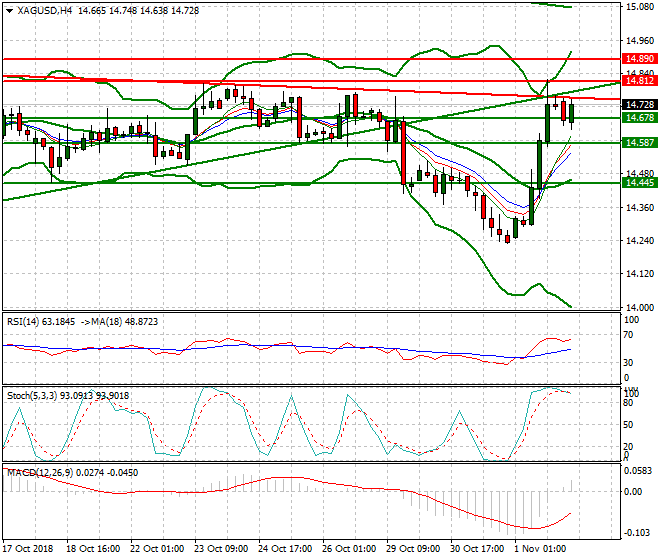
Task: Select the OHLC values 14.665 14.748 14.638 14.728
Action: 138,11
